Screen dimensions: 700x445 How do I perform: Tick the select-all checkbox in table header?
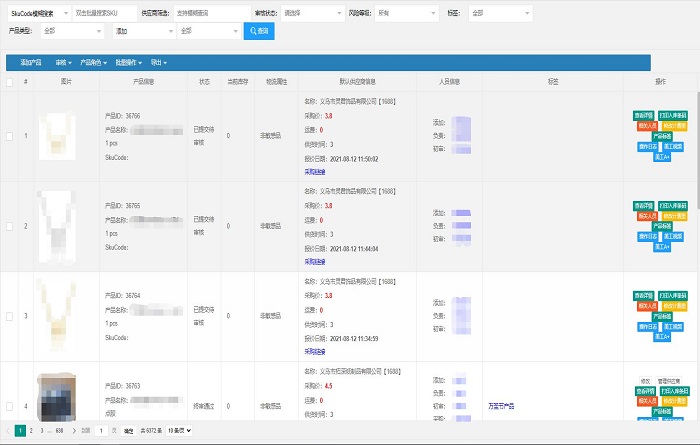[x=9, y=82]
